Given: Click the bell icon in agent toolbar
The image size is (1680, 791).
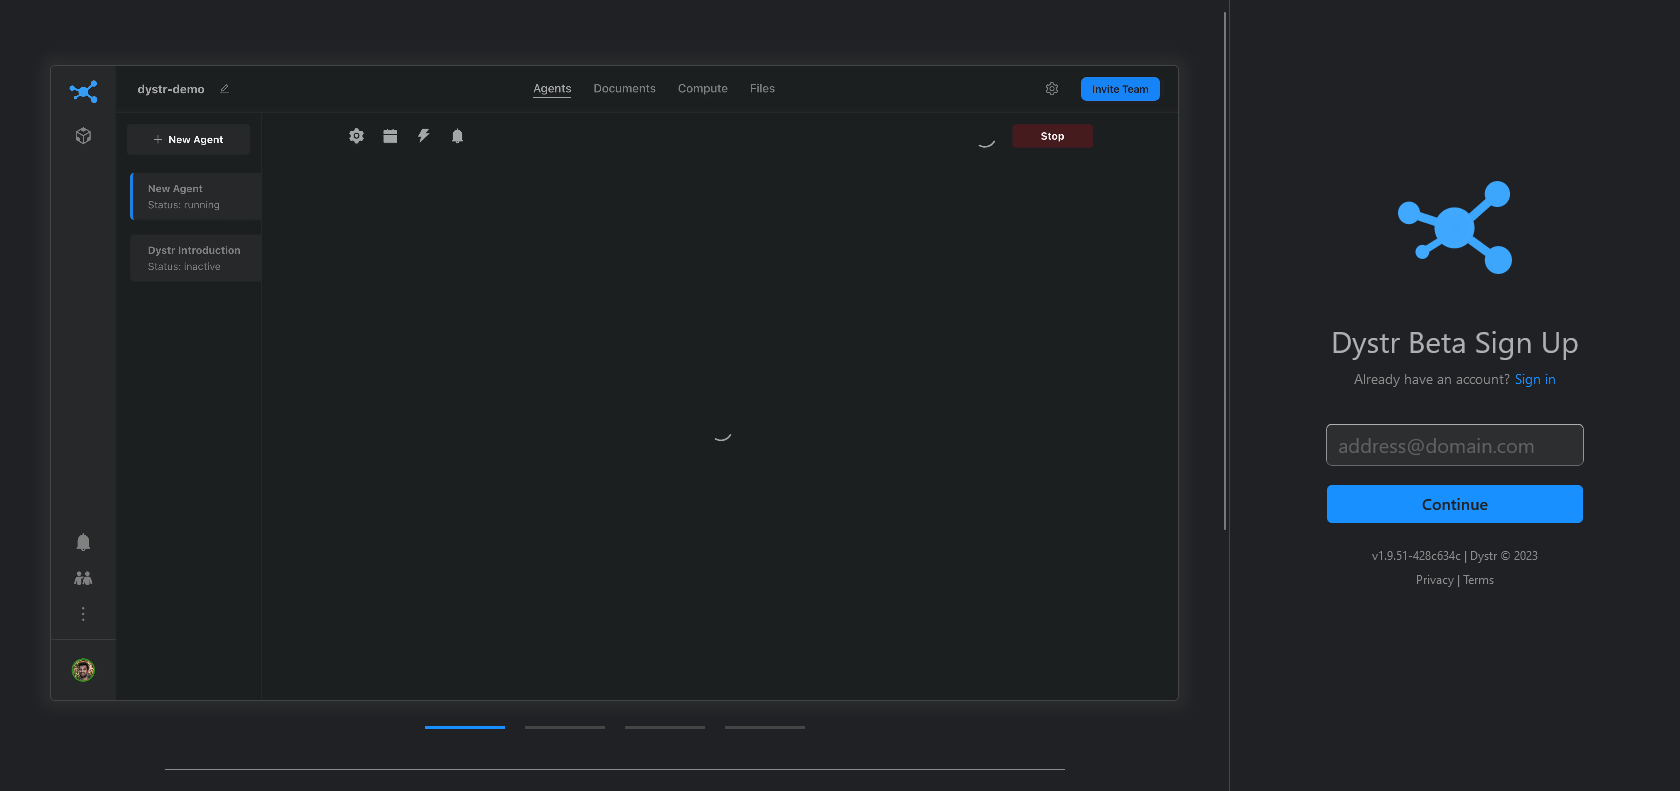Looking at the screenshot, I should [457, 136].
